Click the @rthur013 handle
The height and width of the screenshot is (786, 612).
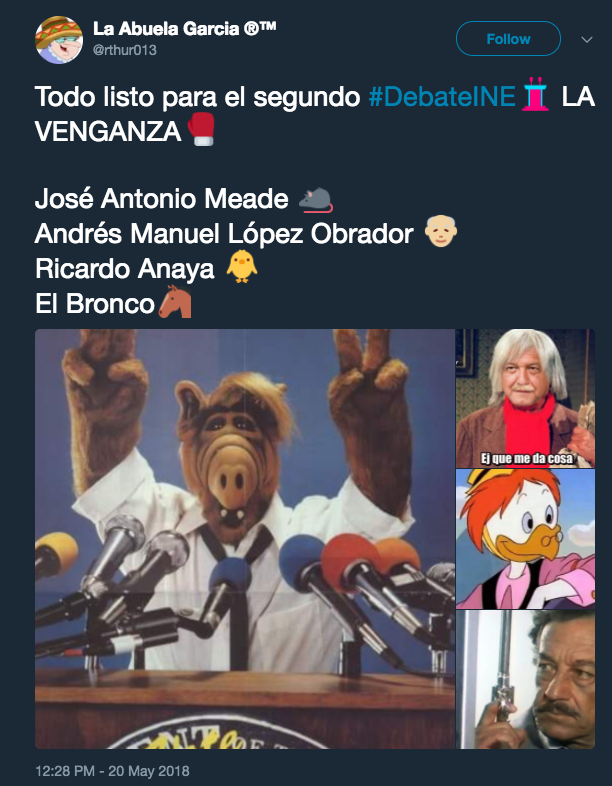tap(125, 50)
